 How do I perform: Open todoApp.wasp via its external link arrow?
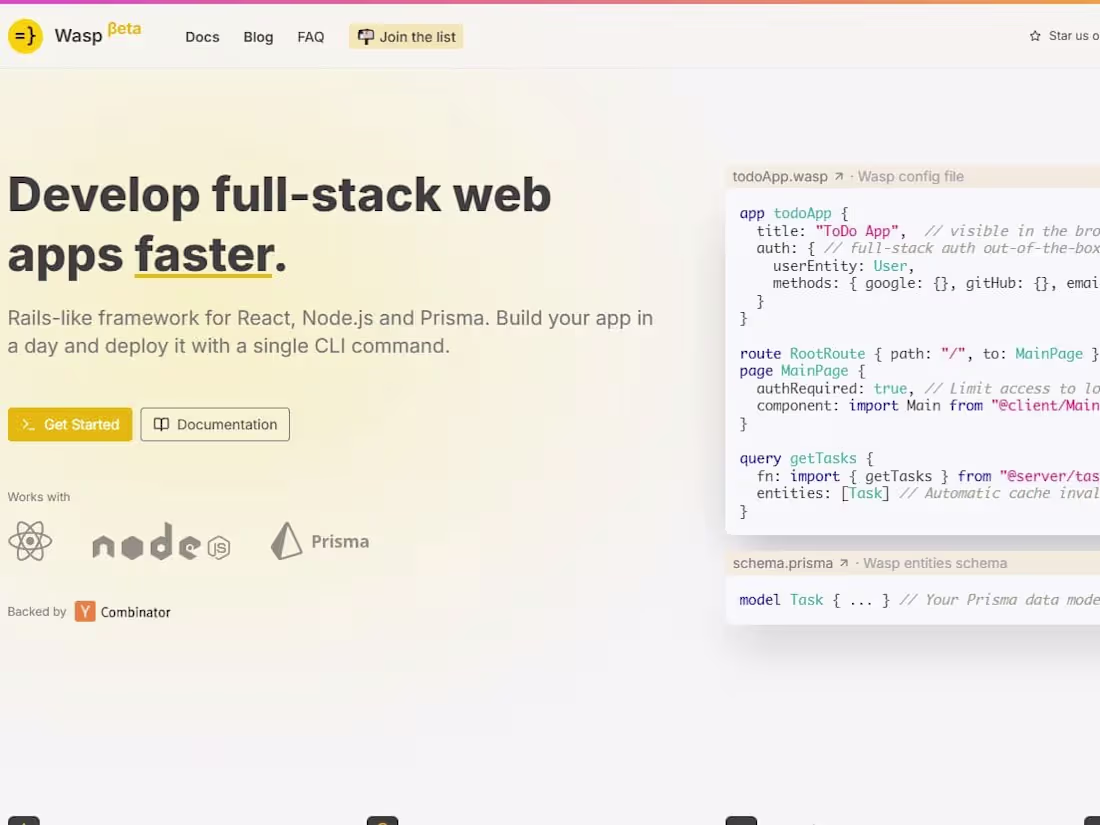coord(840,175)
